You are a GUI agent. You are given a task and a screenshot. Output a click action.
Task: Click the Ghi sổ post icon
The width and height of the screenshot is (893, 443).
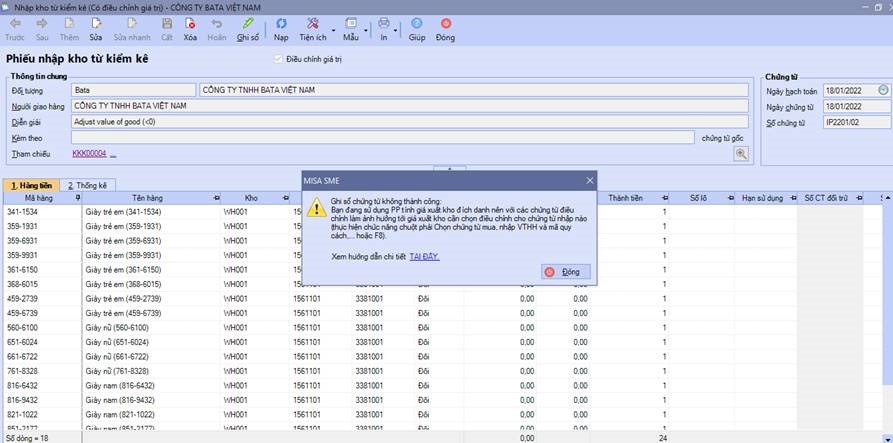click(248, 24)
